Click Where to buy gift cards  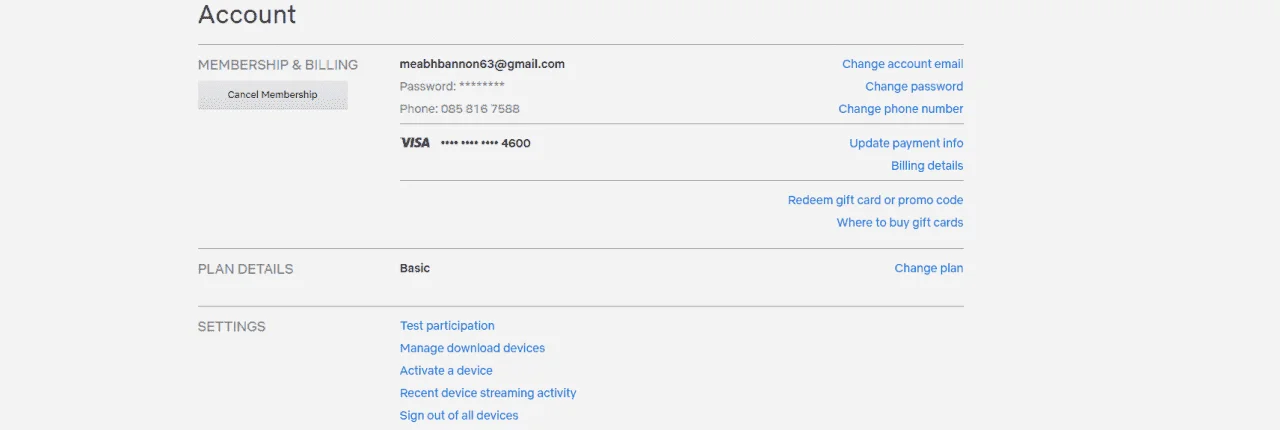coord(900,223)
